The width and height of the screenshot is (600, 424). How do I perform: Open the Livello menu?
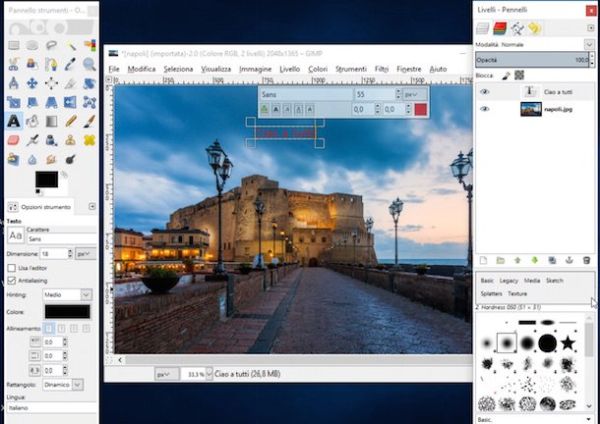click(x=289, y=69)
